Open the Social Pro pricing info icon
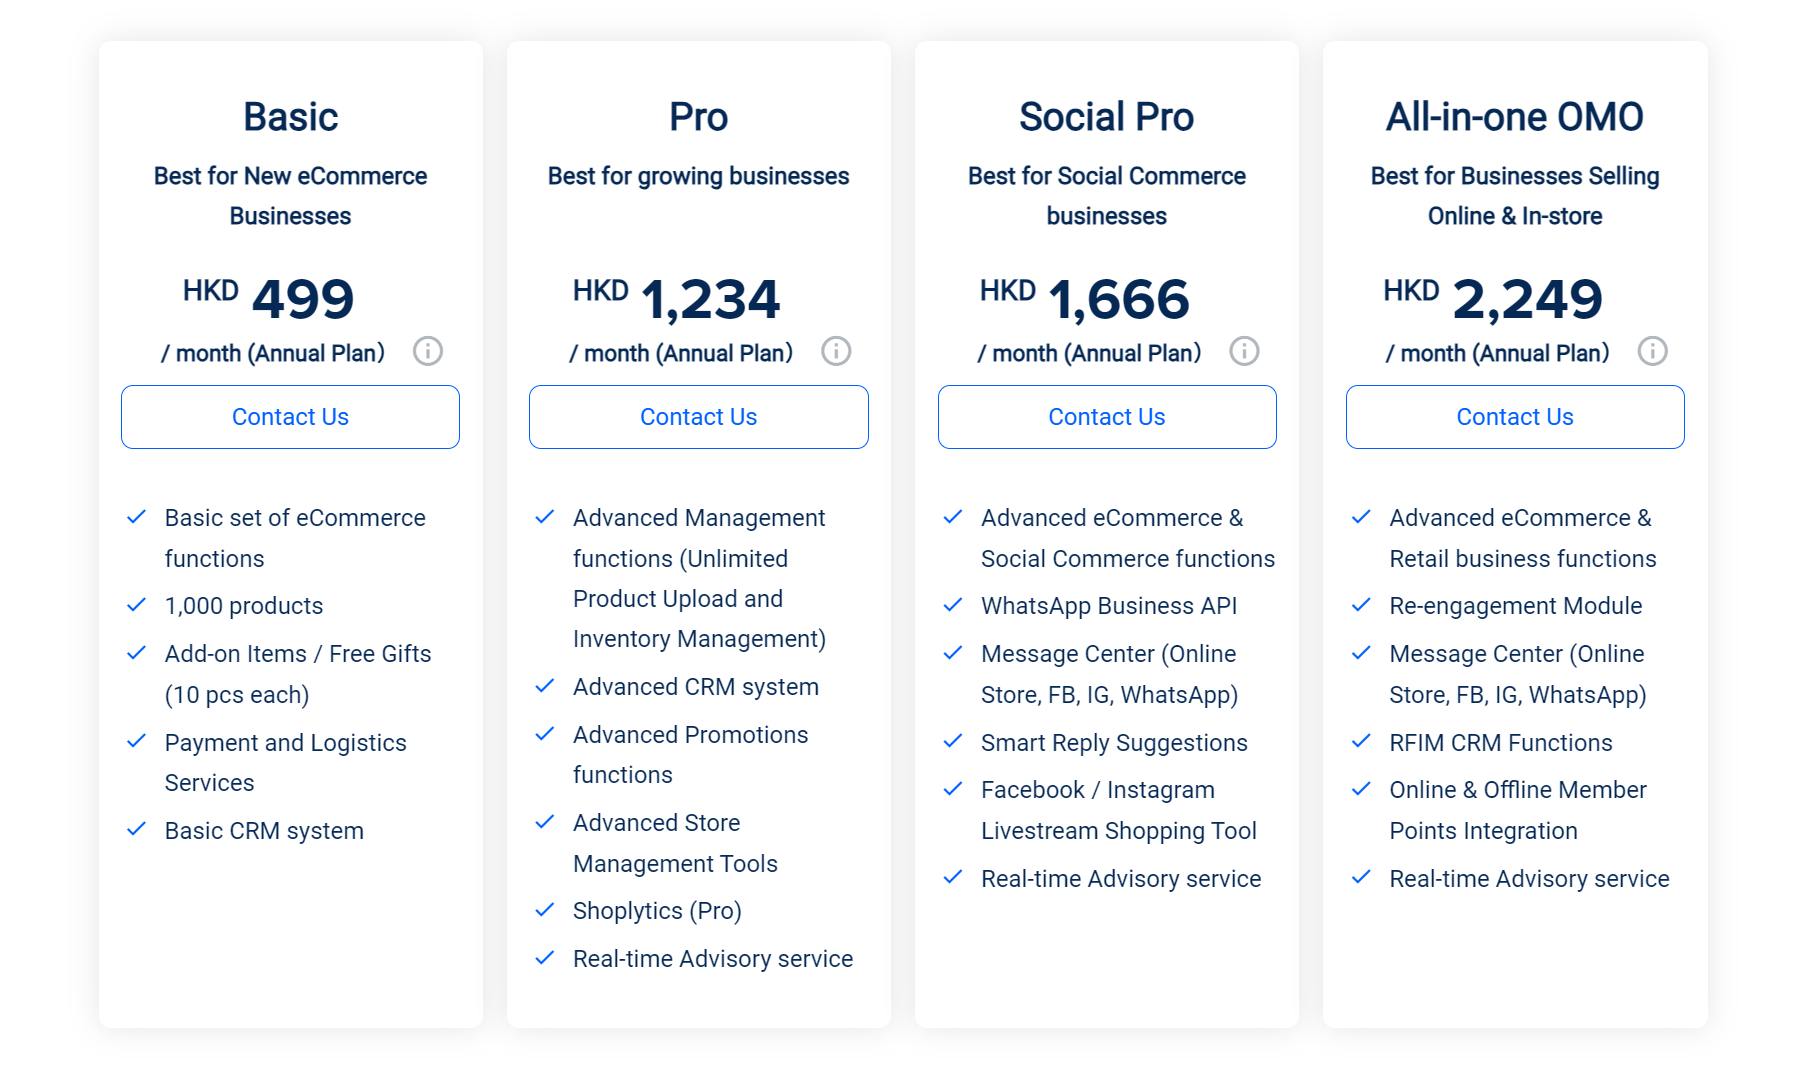This screenshot has width=1812, height=1075. [x=1244, y=351]
